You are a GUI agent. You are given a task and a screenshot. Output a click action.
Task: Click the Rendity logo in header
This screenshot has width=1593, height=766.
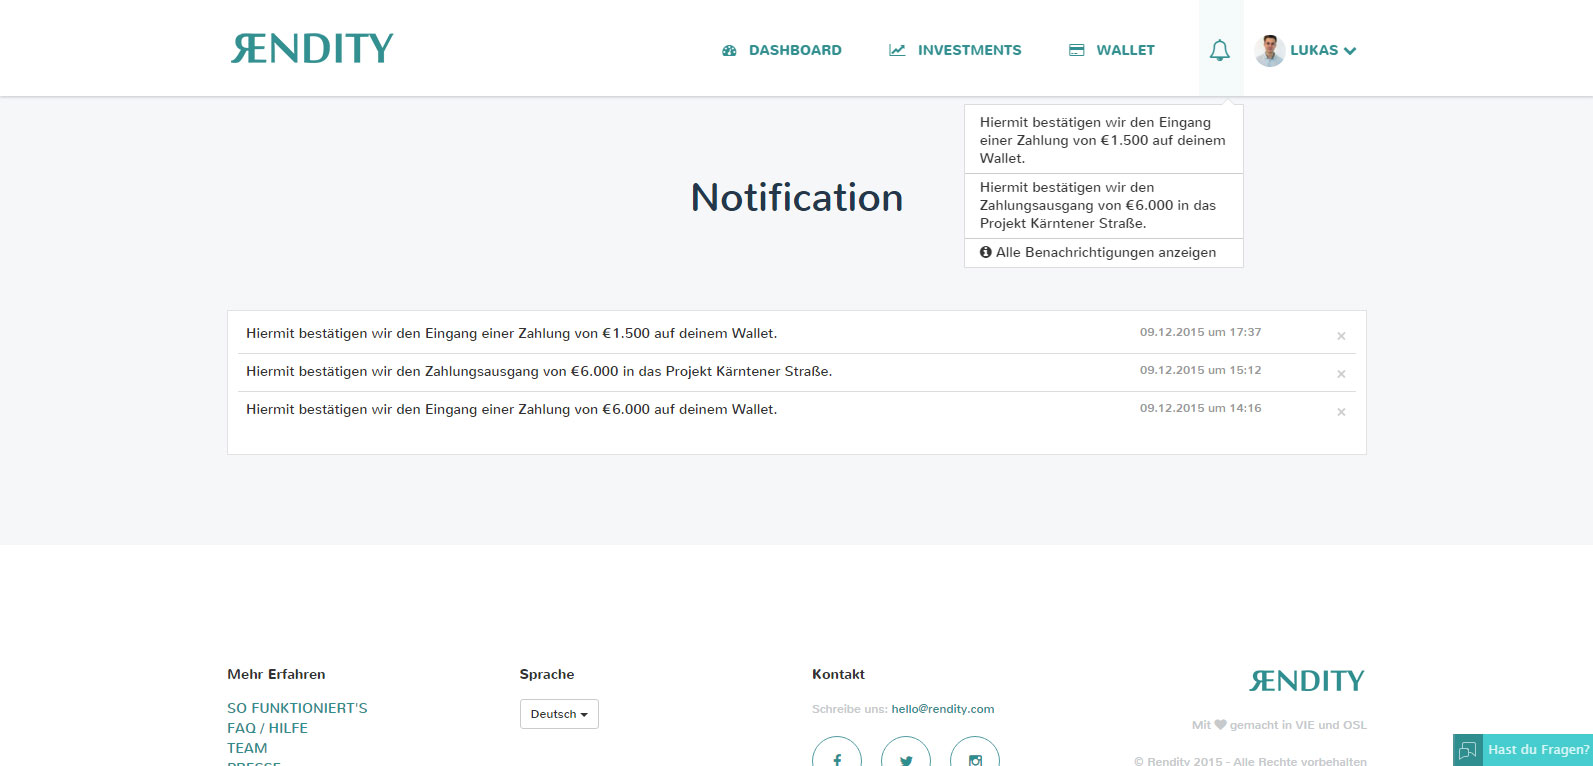pos(312,49)
